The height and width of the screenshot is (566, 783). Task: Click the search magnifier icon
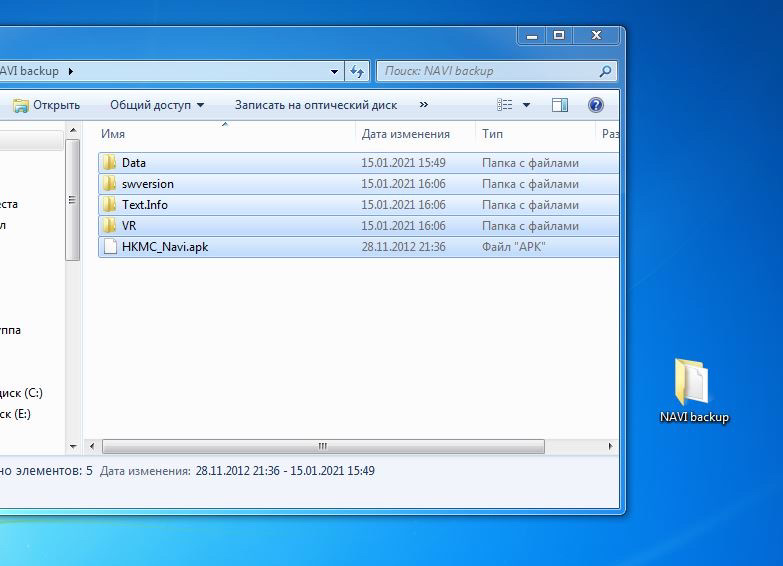605,71
